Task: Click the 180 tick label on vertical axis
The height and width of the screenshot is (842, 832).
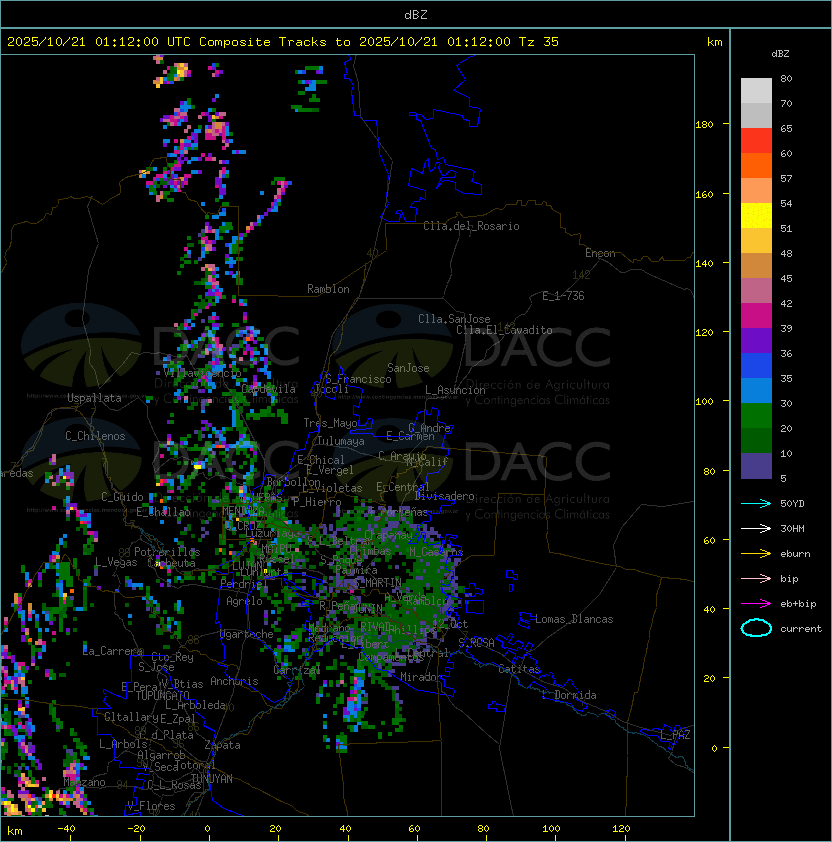Action: (704, 125)
